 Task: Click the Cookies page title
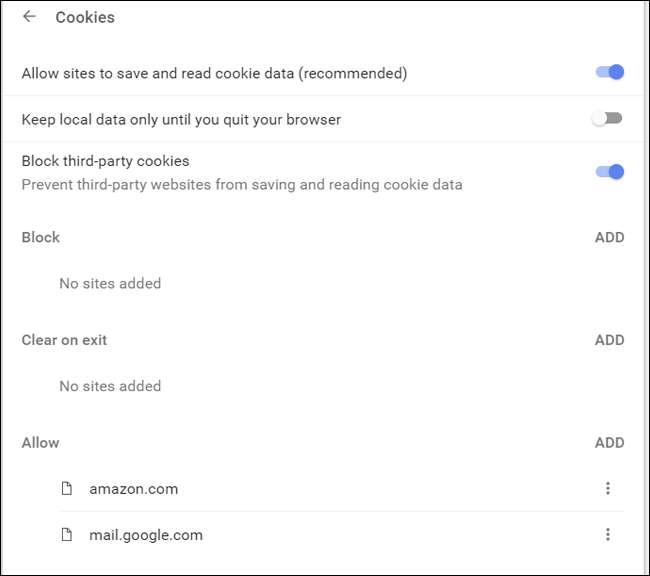click(x=85, y=17)
